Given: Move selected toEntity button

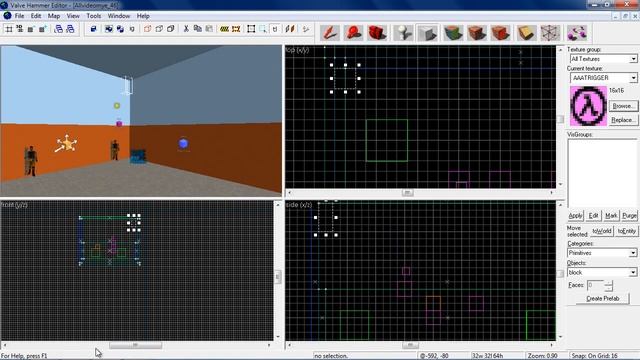Looking at the screenshot, I should click(x=626, y=231).
